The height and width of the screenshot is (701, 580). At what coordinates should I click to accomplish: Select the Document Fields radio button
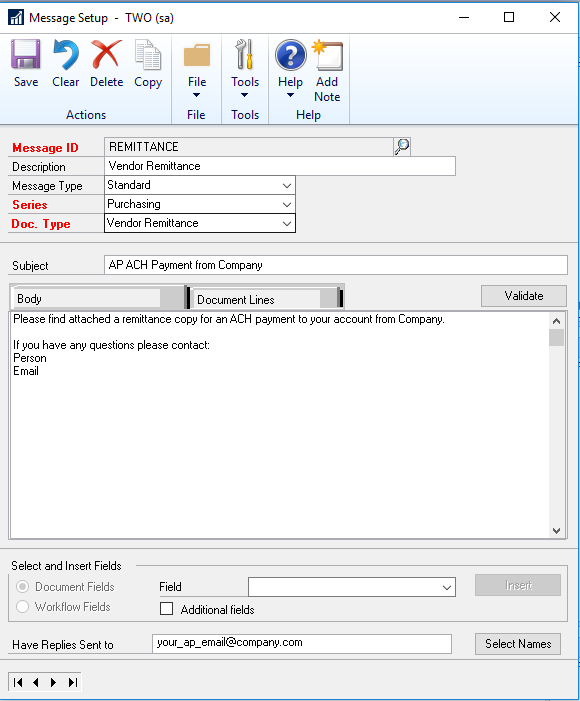tap(22, 586)
